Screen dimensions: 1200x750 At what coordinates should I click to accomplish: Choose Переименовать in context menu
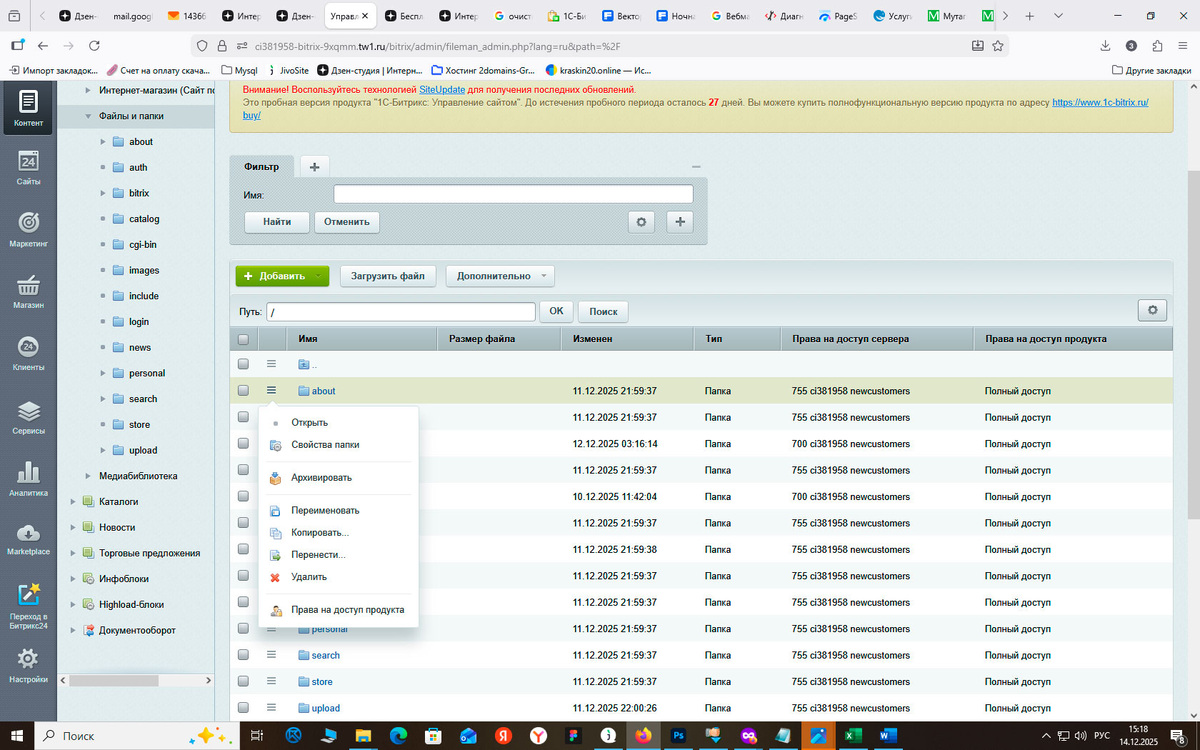[x=325, y=511]
